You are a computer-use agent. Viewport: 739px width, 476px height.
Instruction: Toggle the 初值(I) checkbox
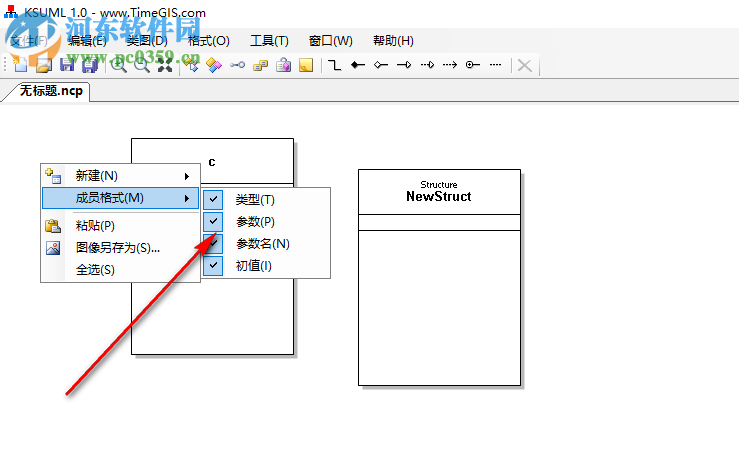(213, 265)
